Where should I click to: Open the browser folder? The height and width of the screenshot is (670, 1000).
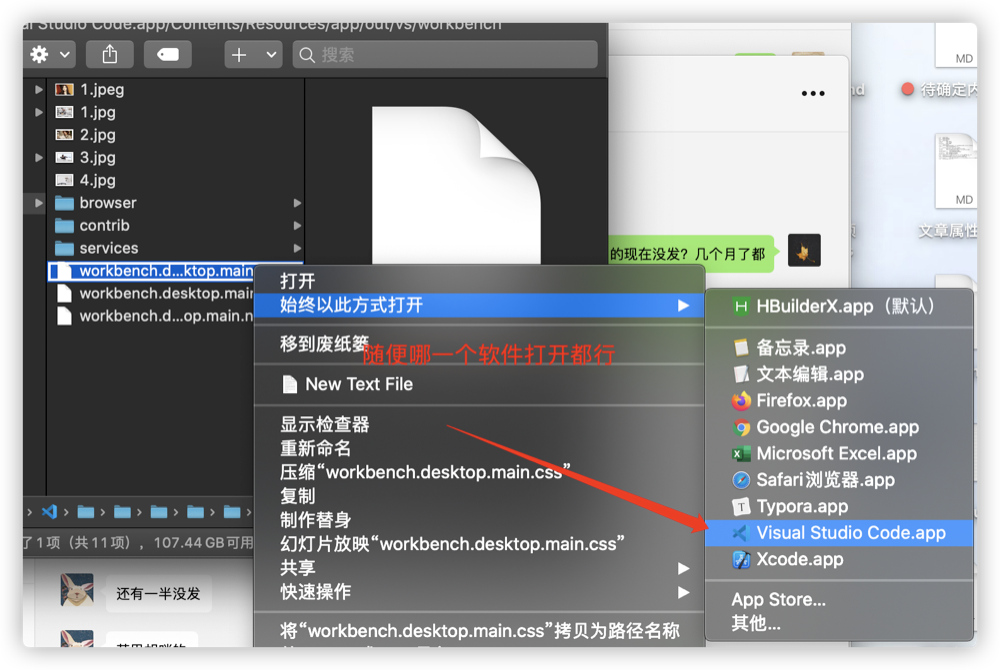[x=108, y=203]
